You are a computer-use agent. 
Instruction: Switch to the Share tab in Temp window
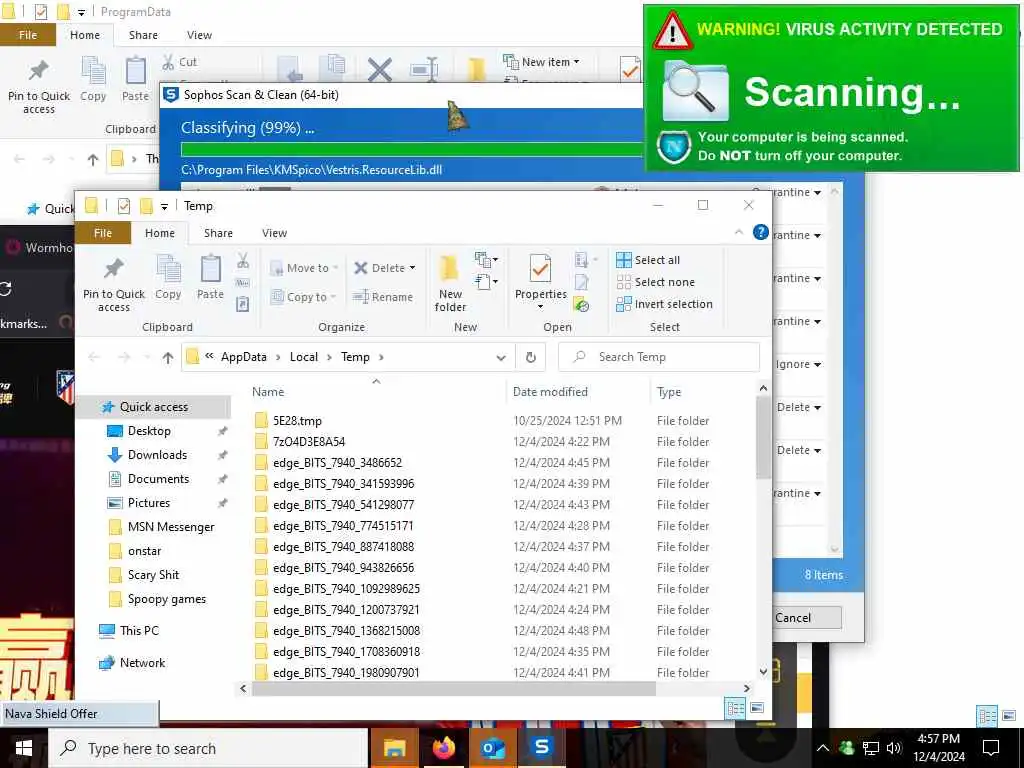click(x=218, y=233)
